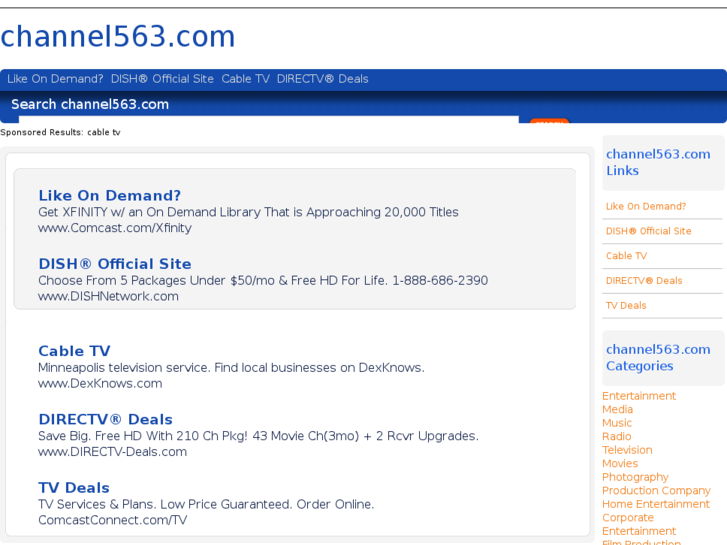Click 'Save Big. Free HD' description text
The image size is (727, 545).
point(258,436)
